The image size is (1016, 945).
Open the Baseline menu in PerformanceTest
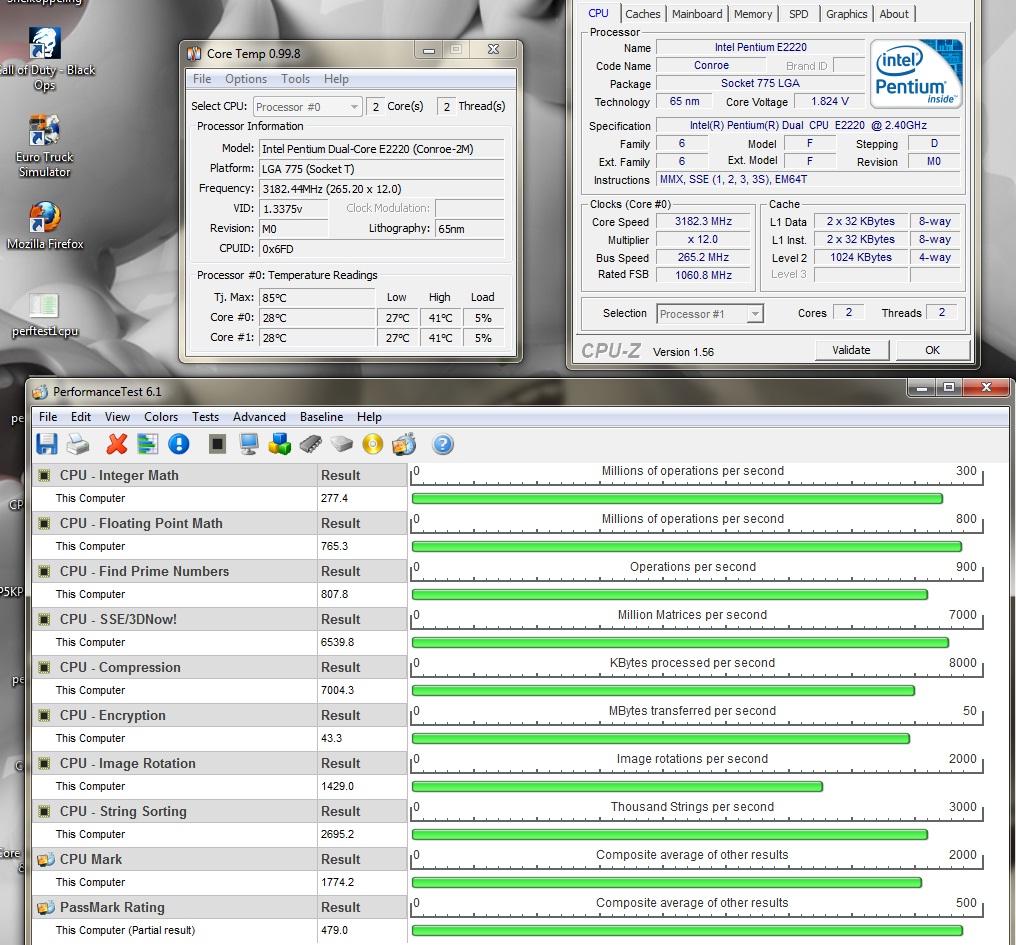coord(321,417)
